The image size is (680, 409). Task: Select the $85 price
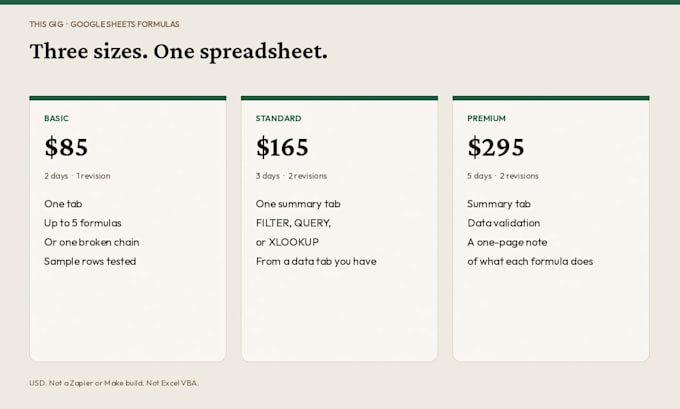click(x=66, y=147)
